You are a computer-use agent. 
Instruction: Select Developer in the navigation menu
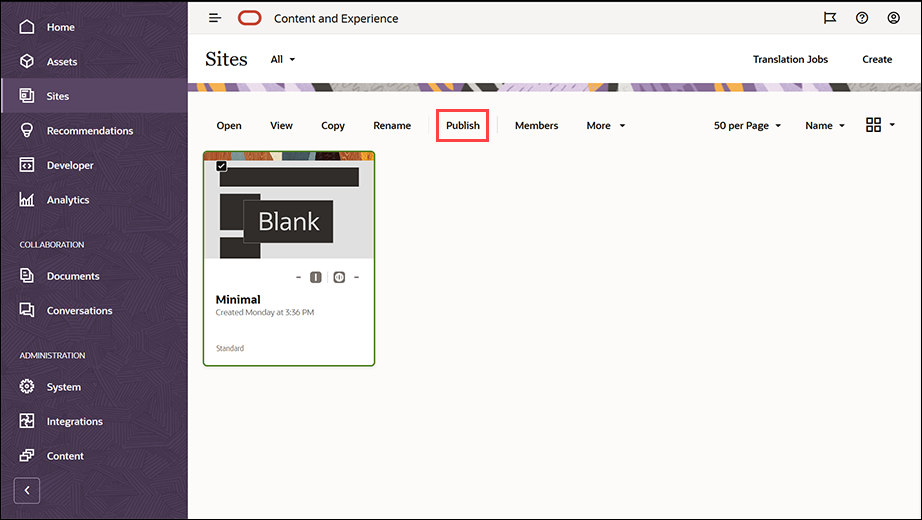click(70, 165)
